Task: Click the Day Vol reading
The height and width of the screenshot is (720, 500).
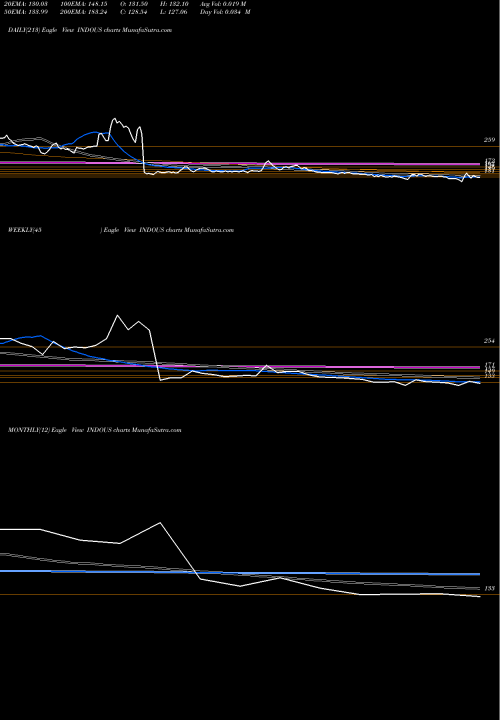Action: [225, 12]
